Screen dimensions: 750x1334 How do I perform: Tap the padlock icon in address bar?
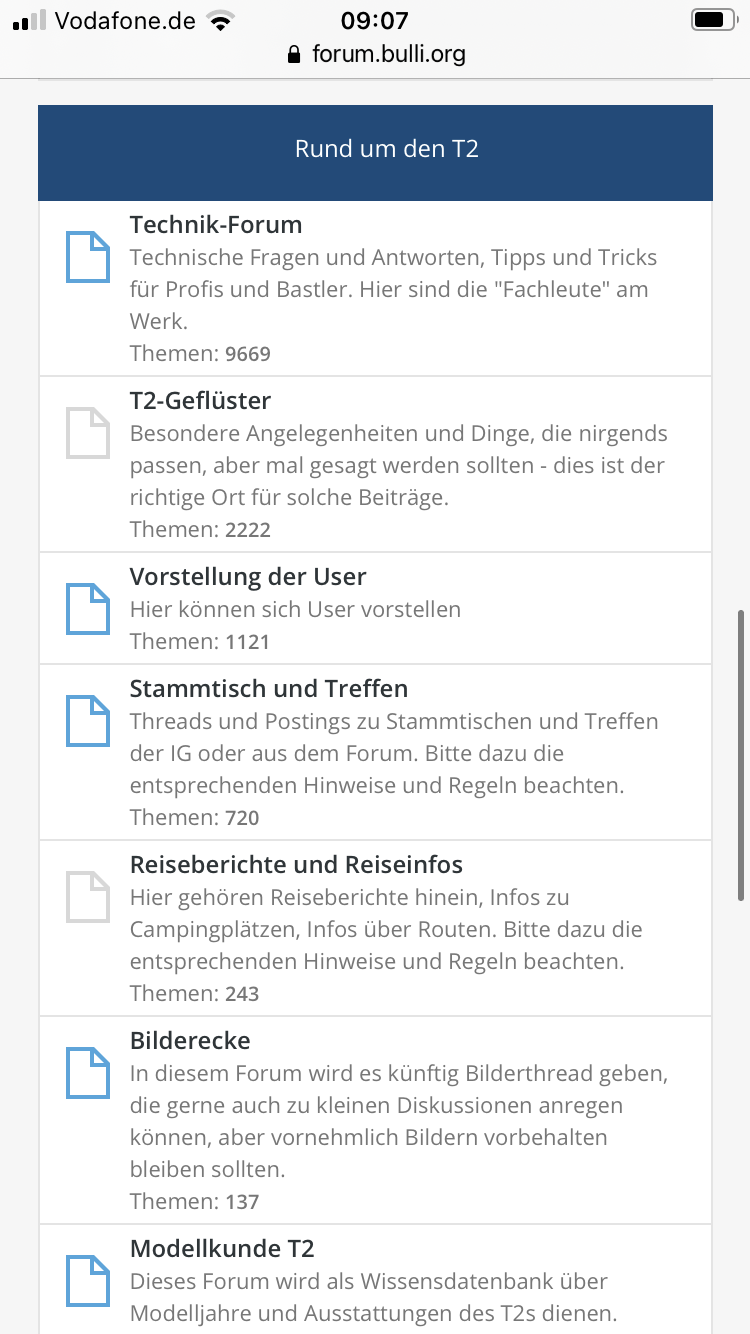click(293, 54)
